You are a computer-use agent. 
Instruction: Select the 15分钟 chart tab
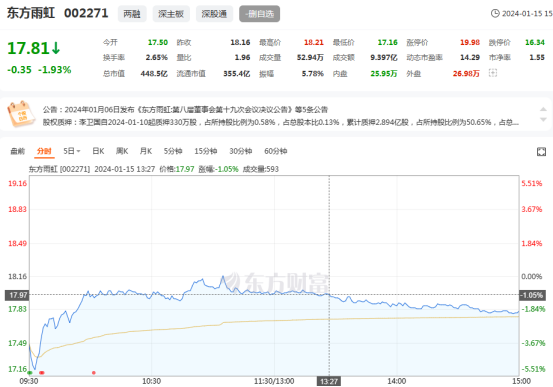(x=206, y=151)
